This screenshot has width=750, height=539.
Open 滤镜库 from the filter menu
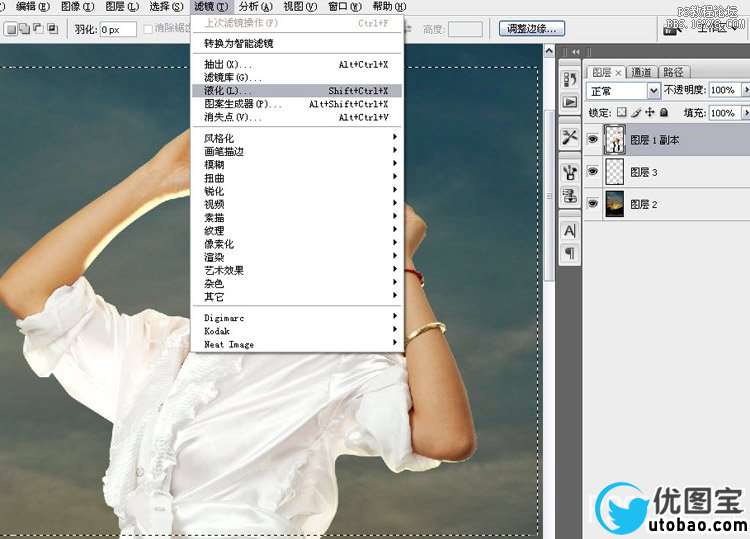click(297, 77)
